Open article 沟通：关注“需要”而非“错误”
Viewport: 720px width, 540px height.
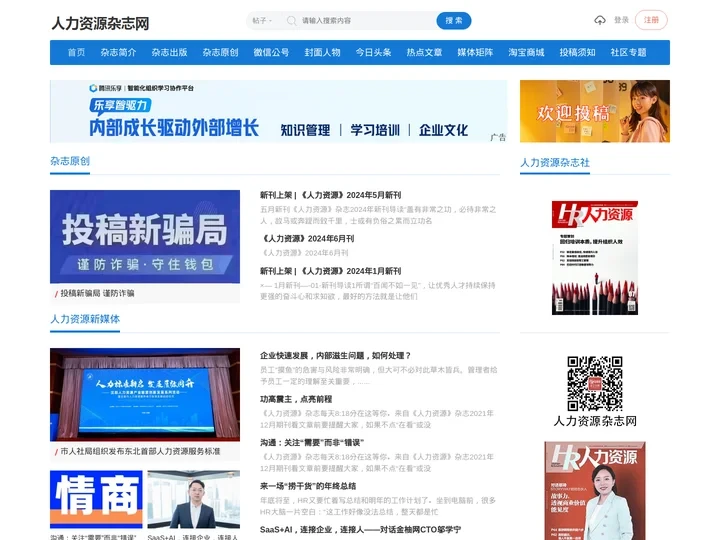click(x=312, y=443)
